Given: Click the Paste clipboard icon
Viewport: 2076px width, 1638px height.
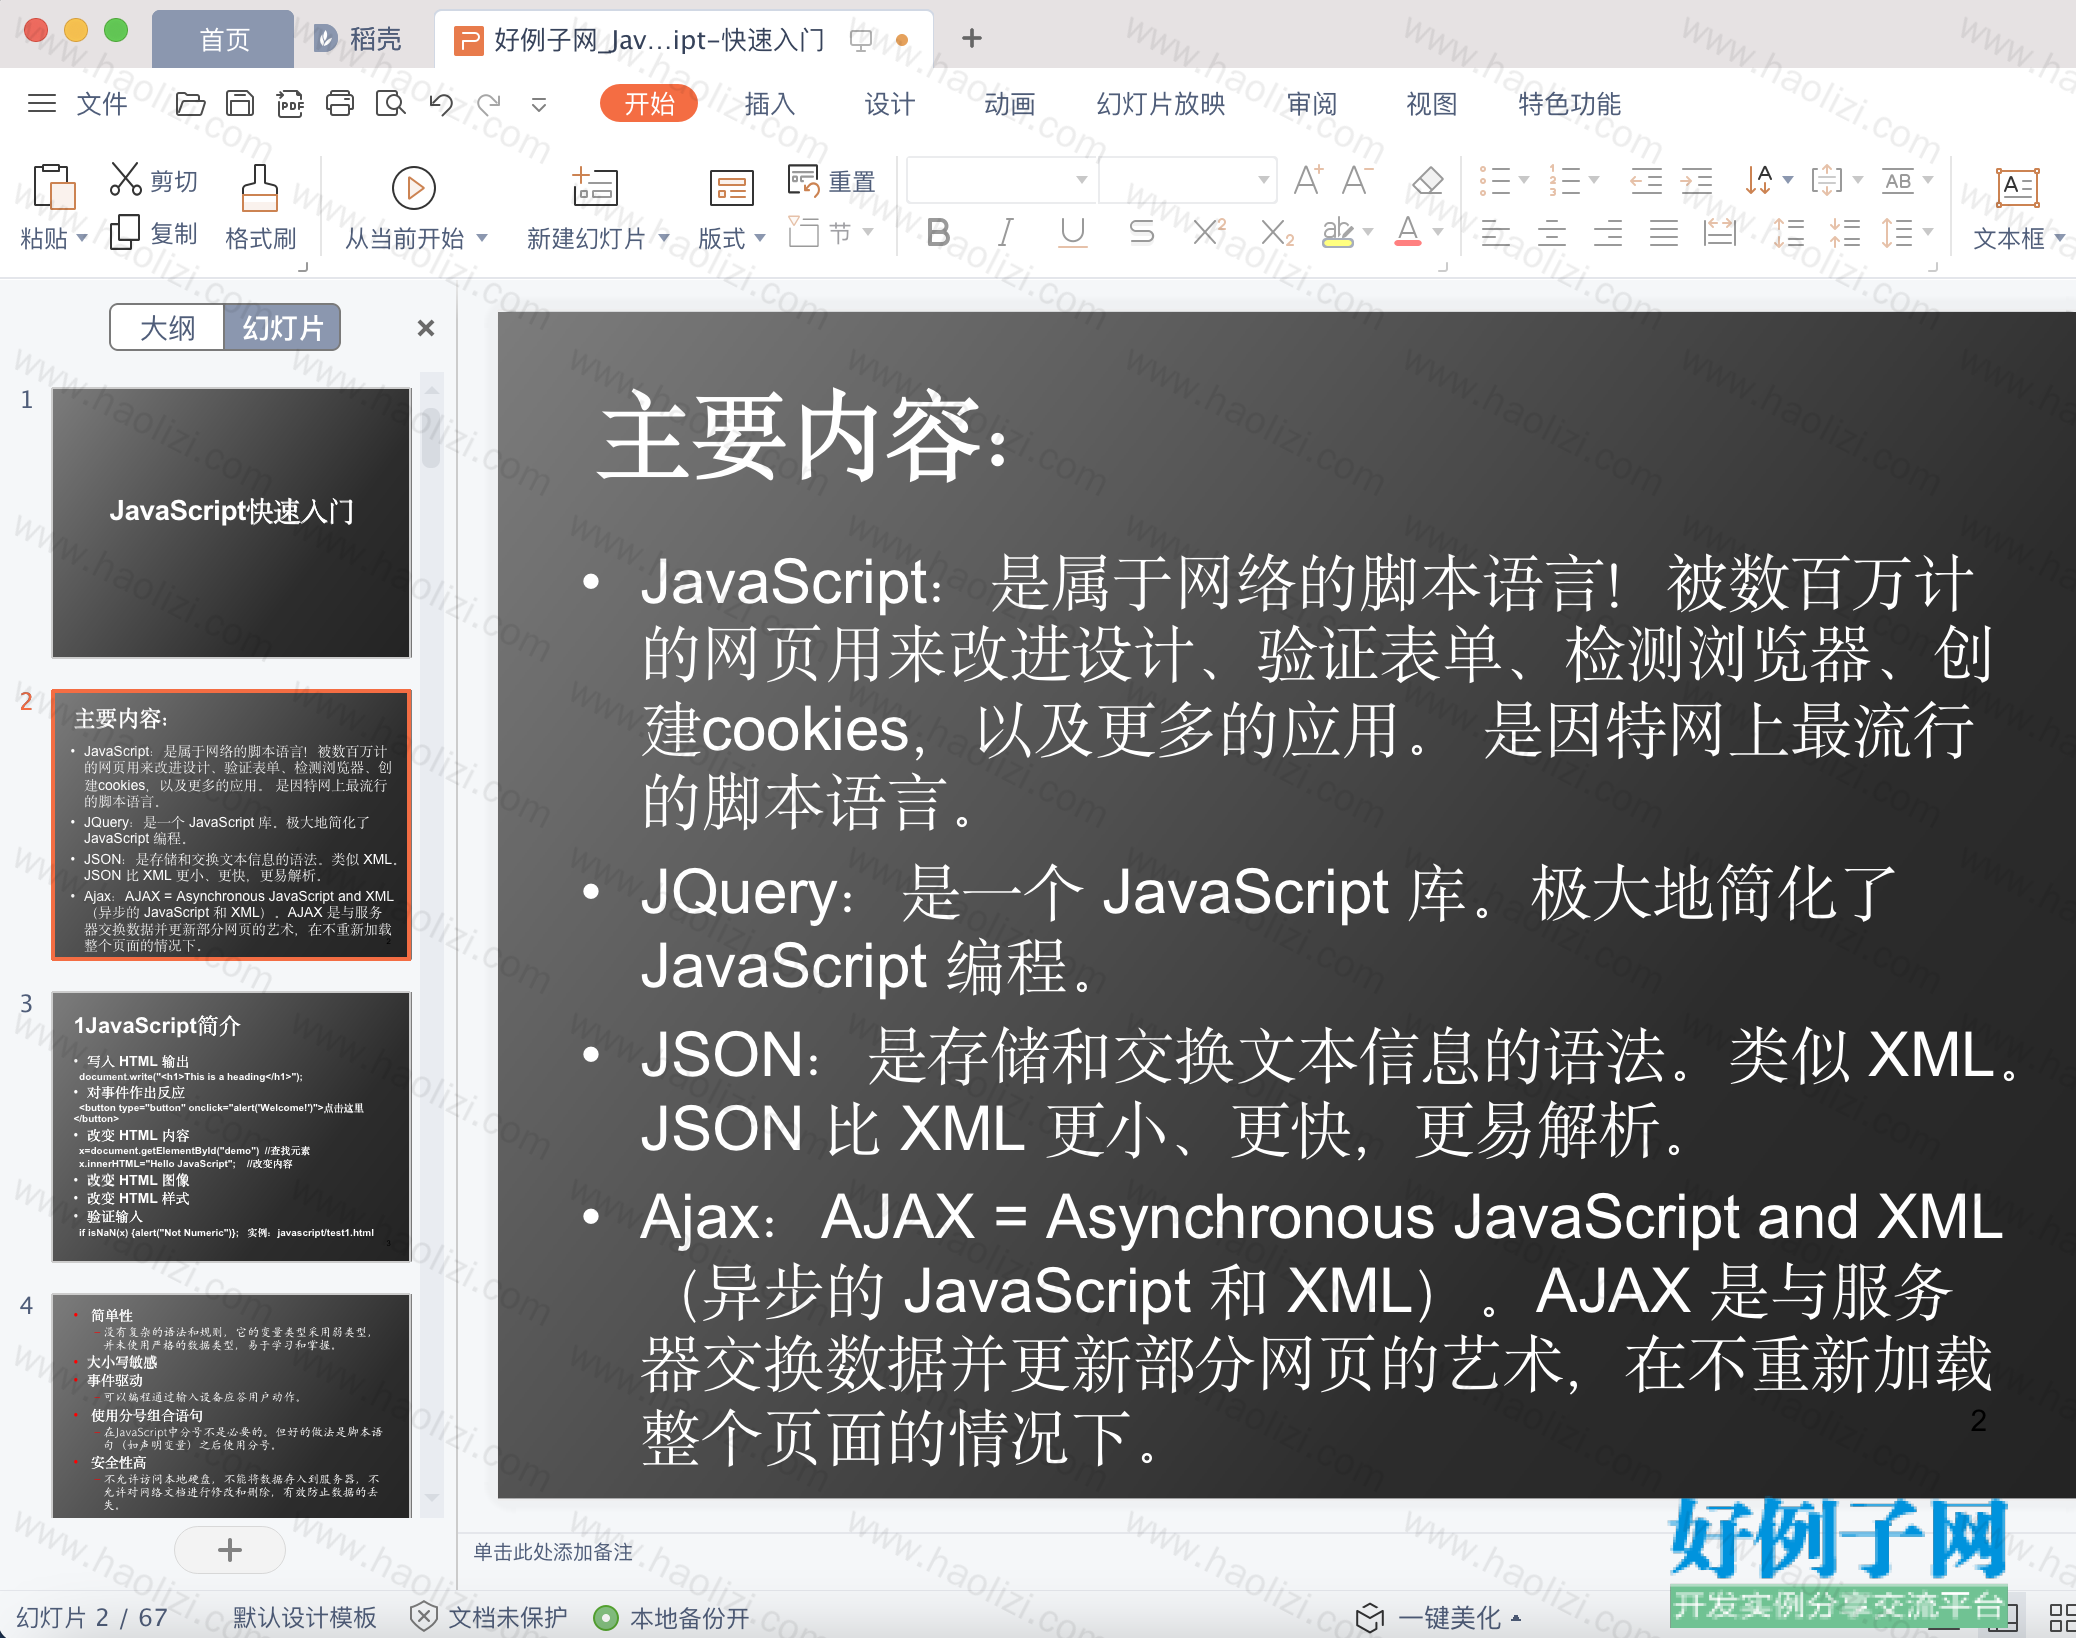Looking at the screenshot, I should coord(54,186).
